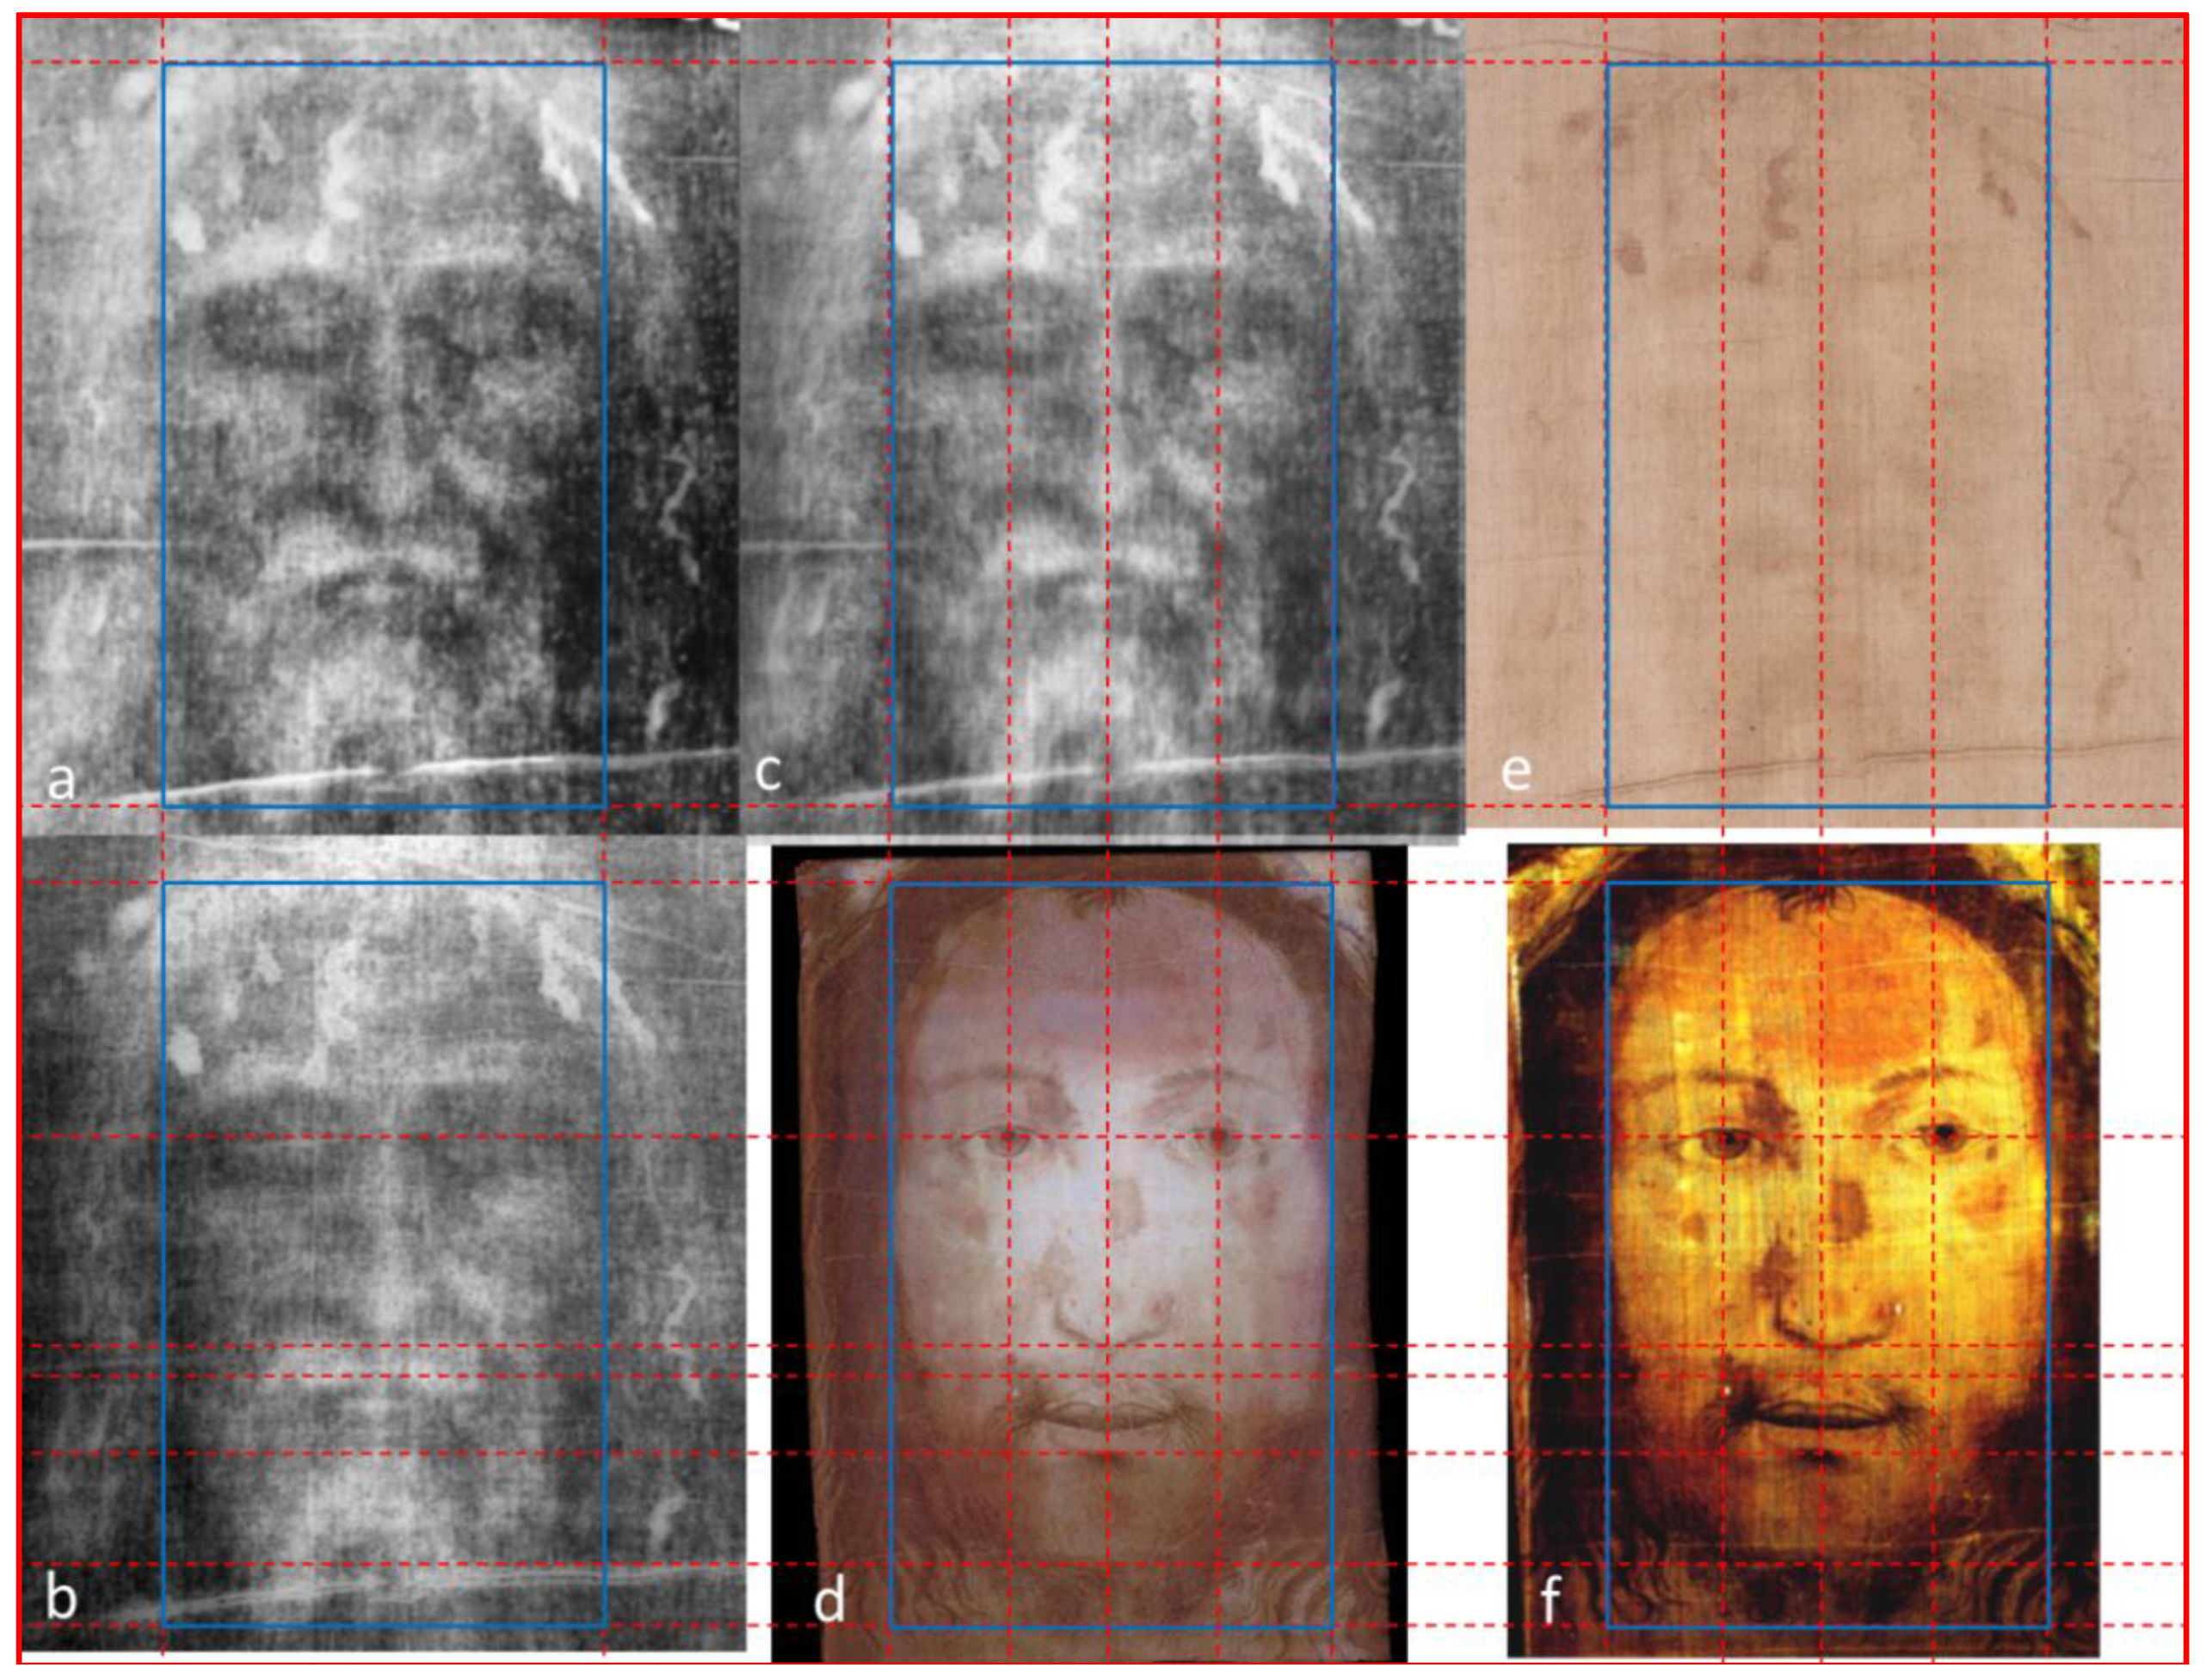This screenshot has height=1680, width=2206.
Task: Click the panel label "b"
Action: (61, 1597)
